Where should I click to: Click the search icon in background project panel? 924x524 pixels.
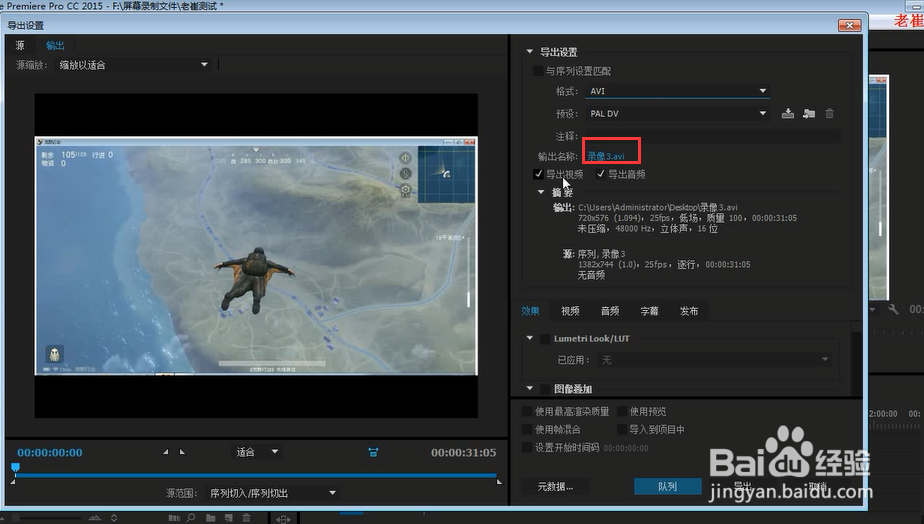pyautogui.click(x=190, y=518)
